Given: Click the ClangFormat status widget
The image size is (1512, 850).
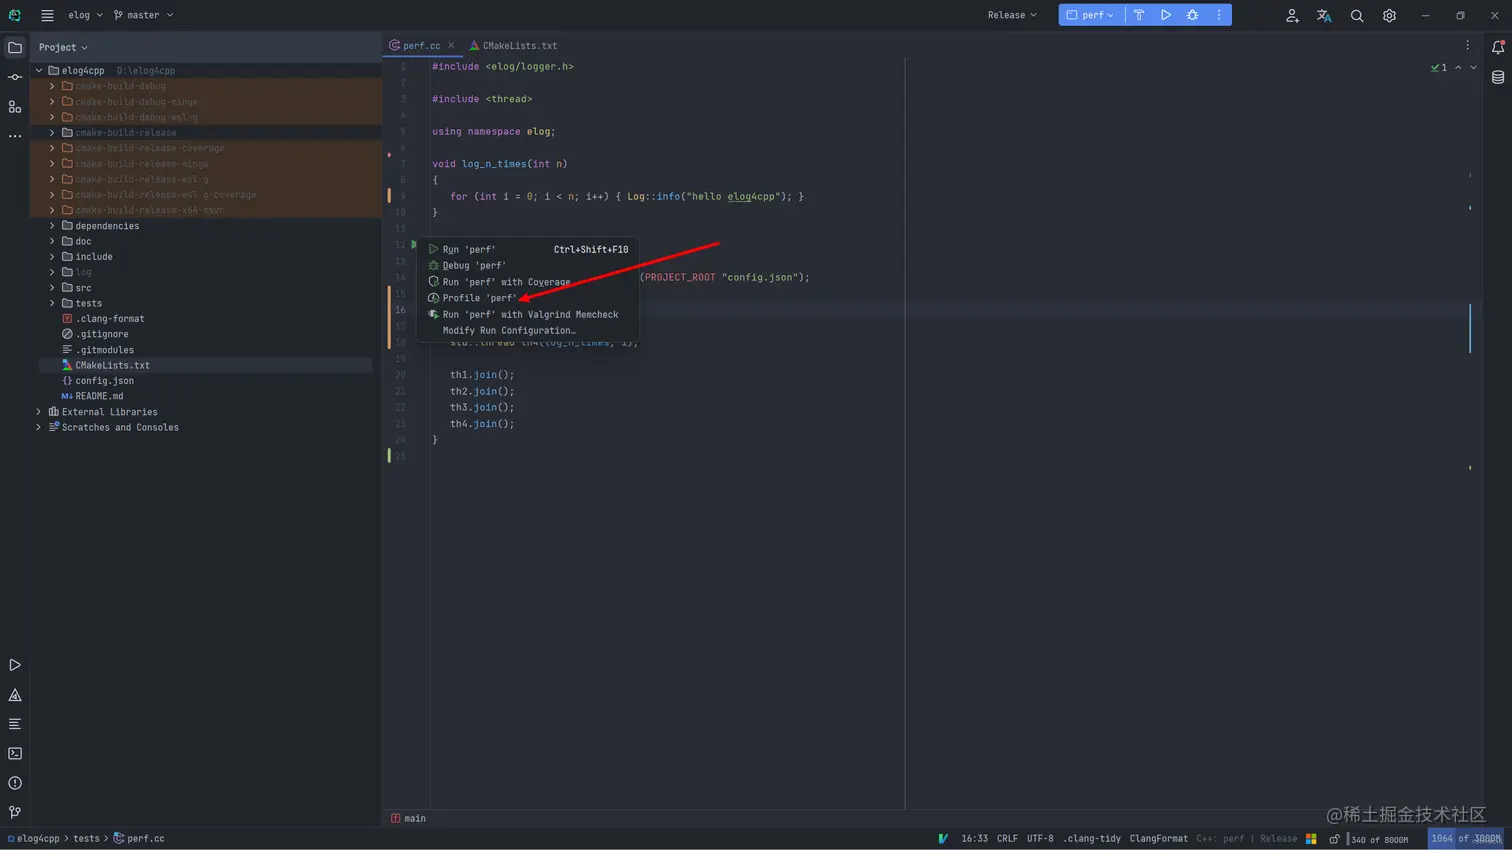Looking at the screenshot, I should click(x=1158, y=839).
